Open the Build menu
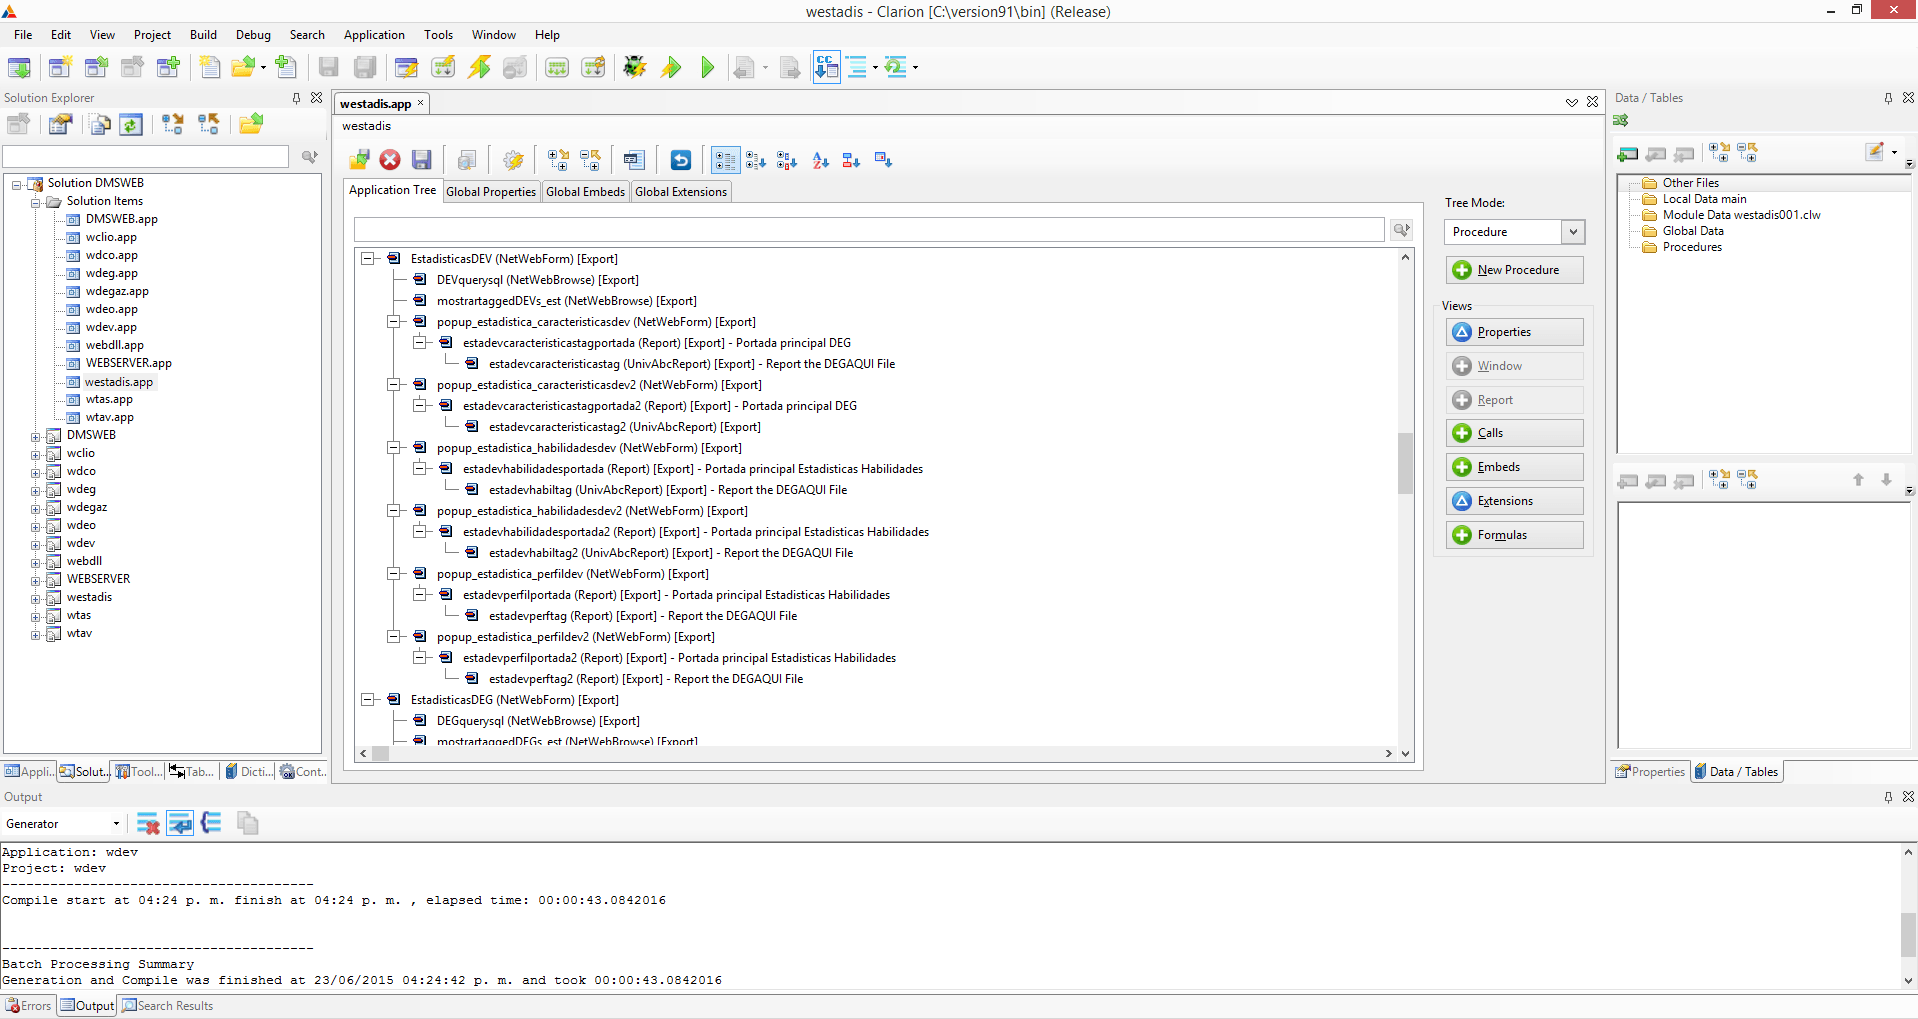 click(x=203, y=35)
